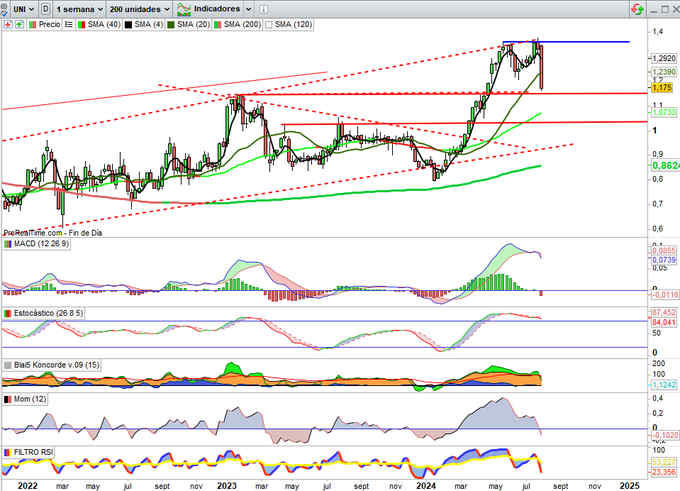Open the 1 semana timeframe dropdown
This screenshot has height=491, width=680.
(x=79, y=9)
